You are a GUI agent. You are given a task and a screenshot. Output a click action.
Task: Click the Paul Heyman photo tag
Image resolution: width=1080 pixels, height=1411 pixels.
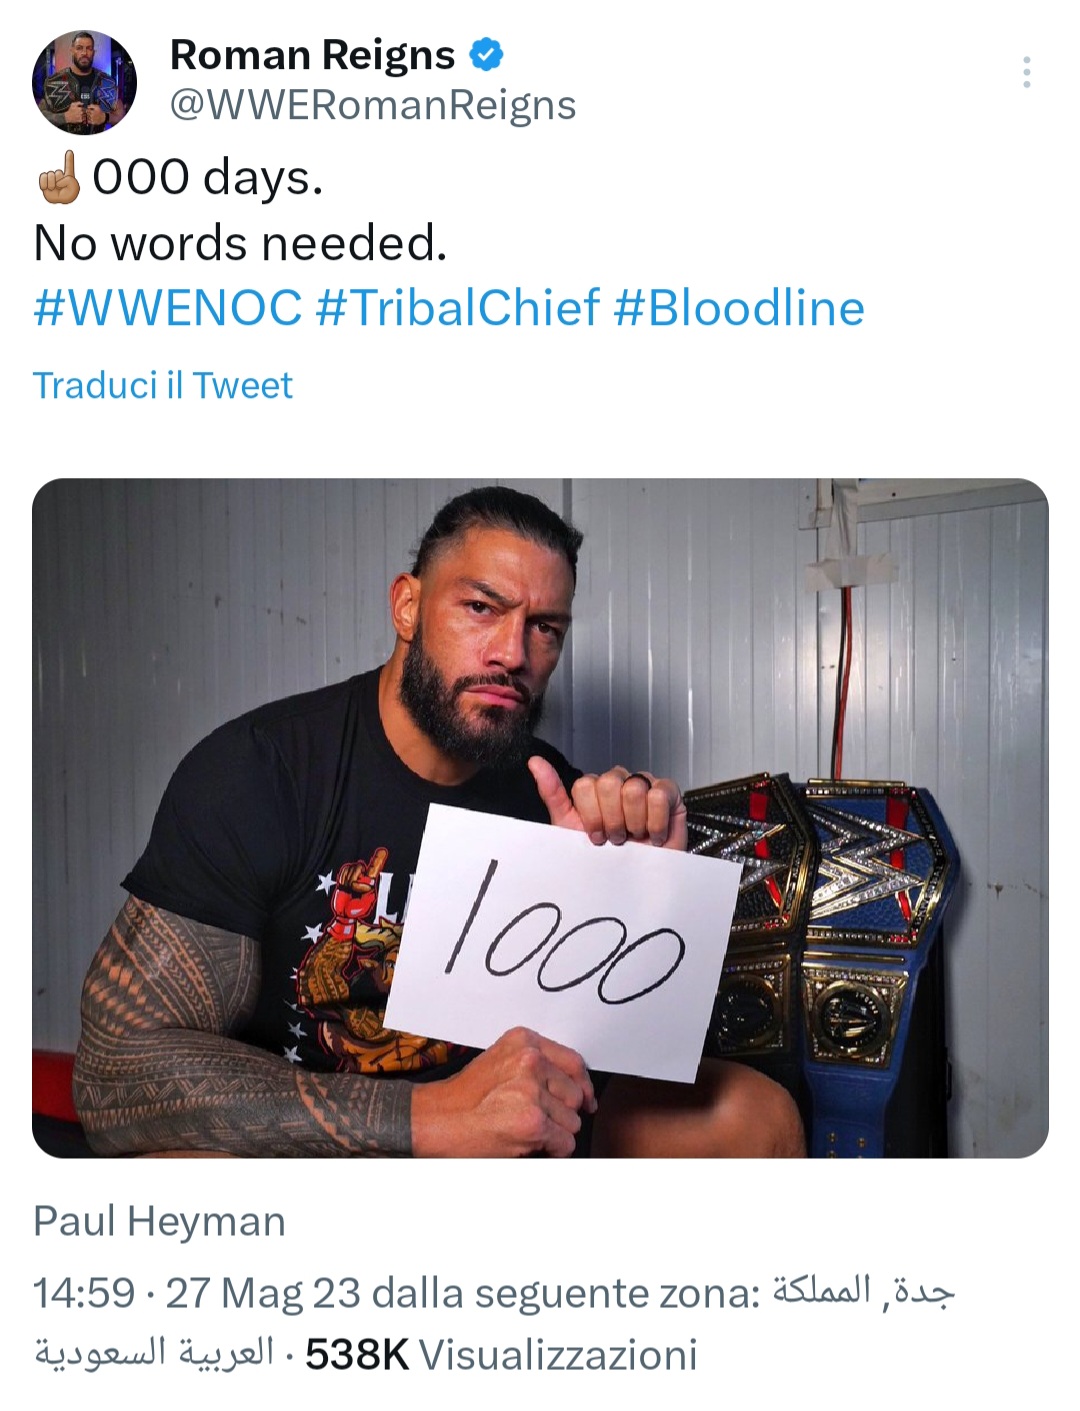coord(160,1221)
